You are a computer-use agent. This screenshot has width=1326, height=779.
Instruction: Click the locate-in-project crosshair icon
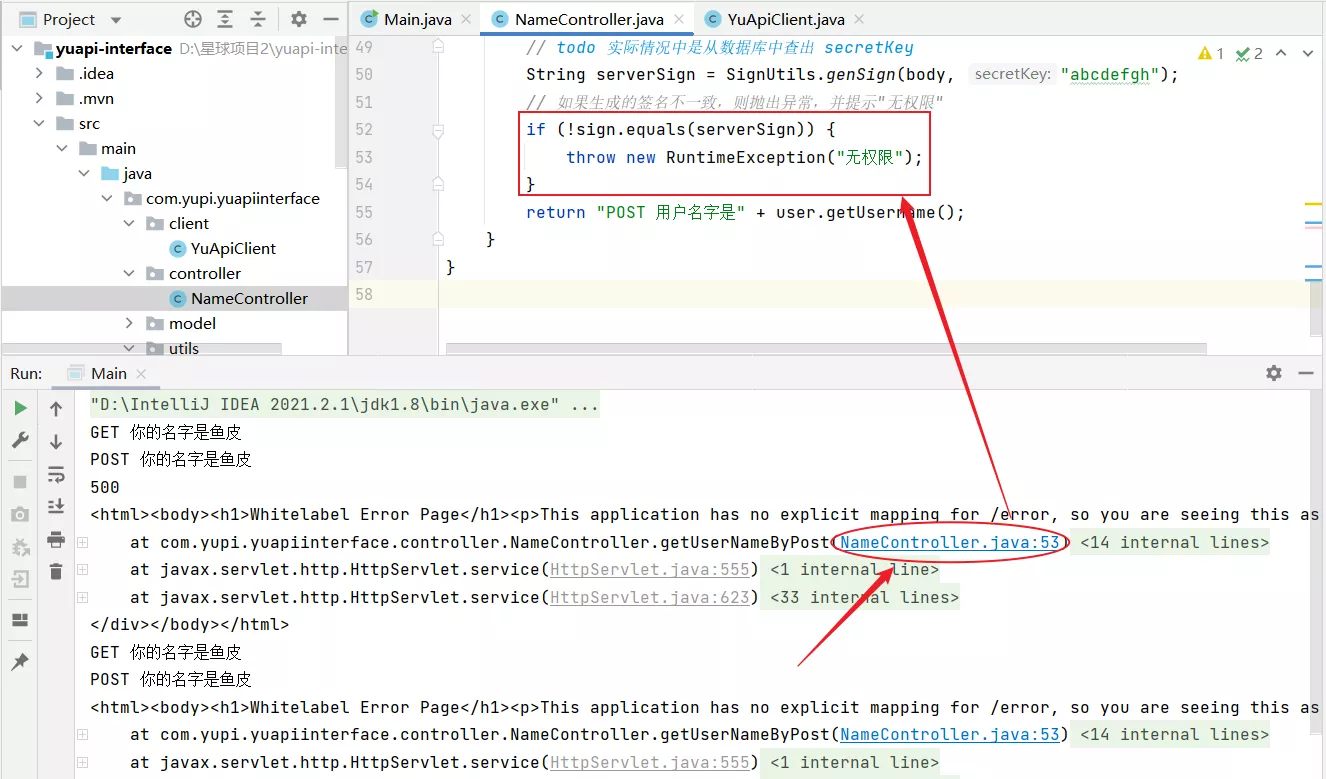point(193,19)
